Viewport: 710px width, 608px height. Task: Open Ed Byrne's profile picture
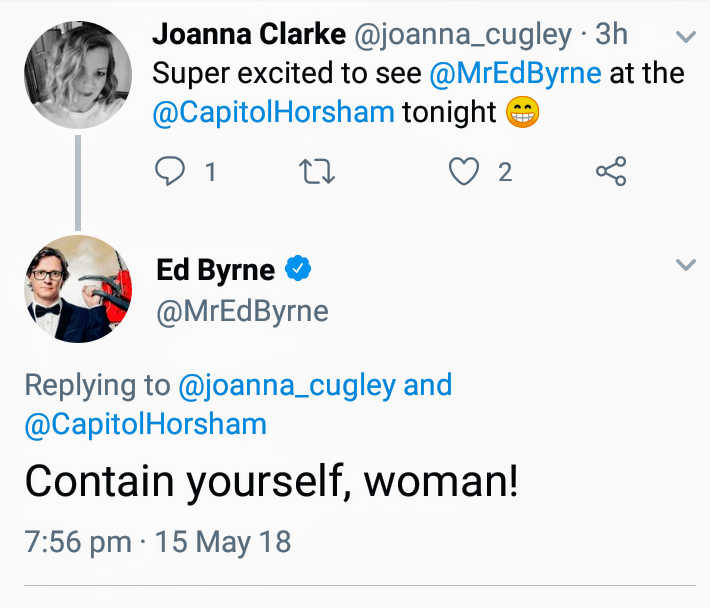pos(77,289)
